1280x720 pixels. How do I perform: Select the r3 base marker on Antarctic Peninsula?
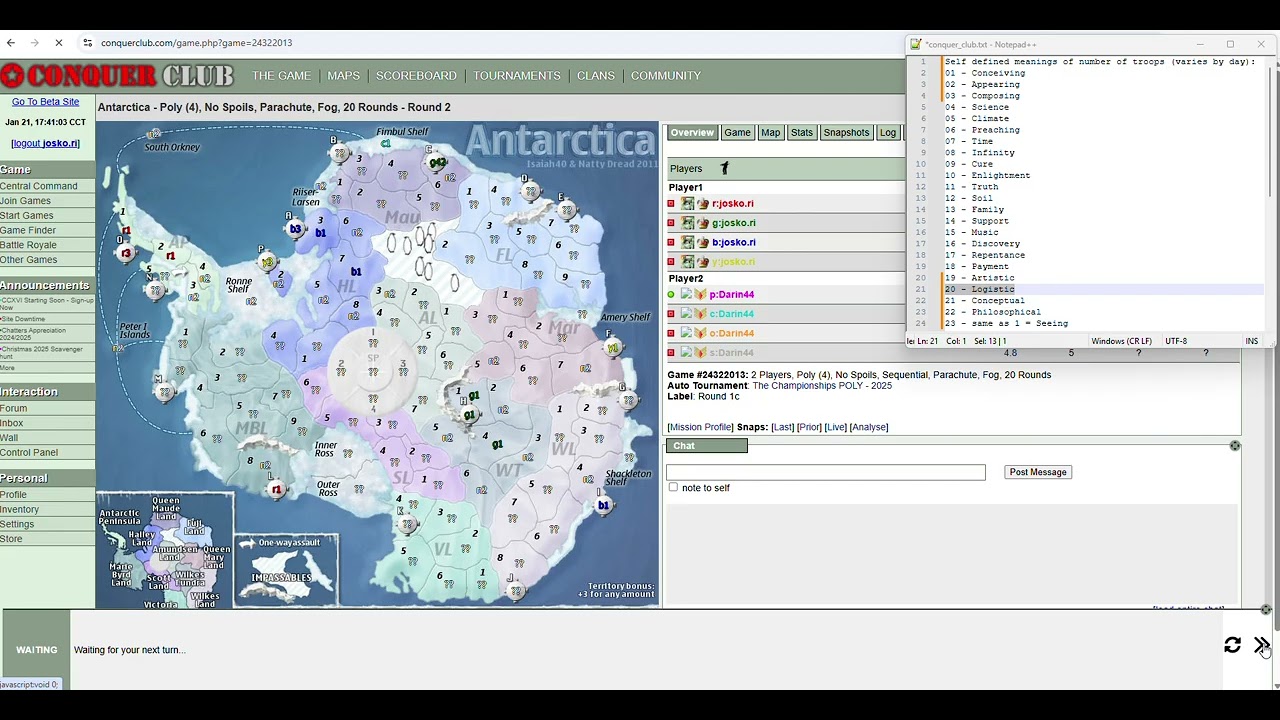125,253
